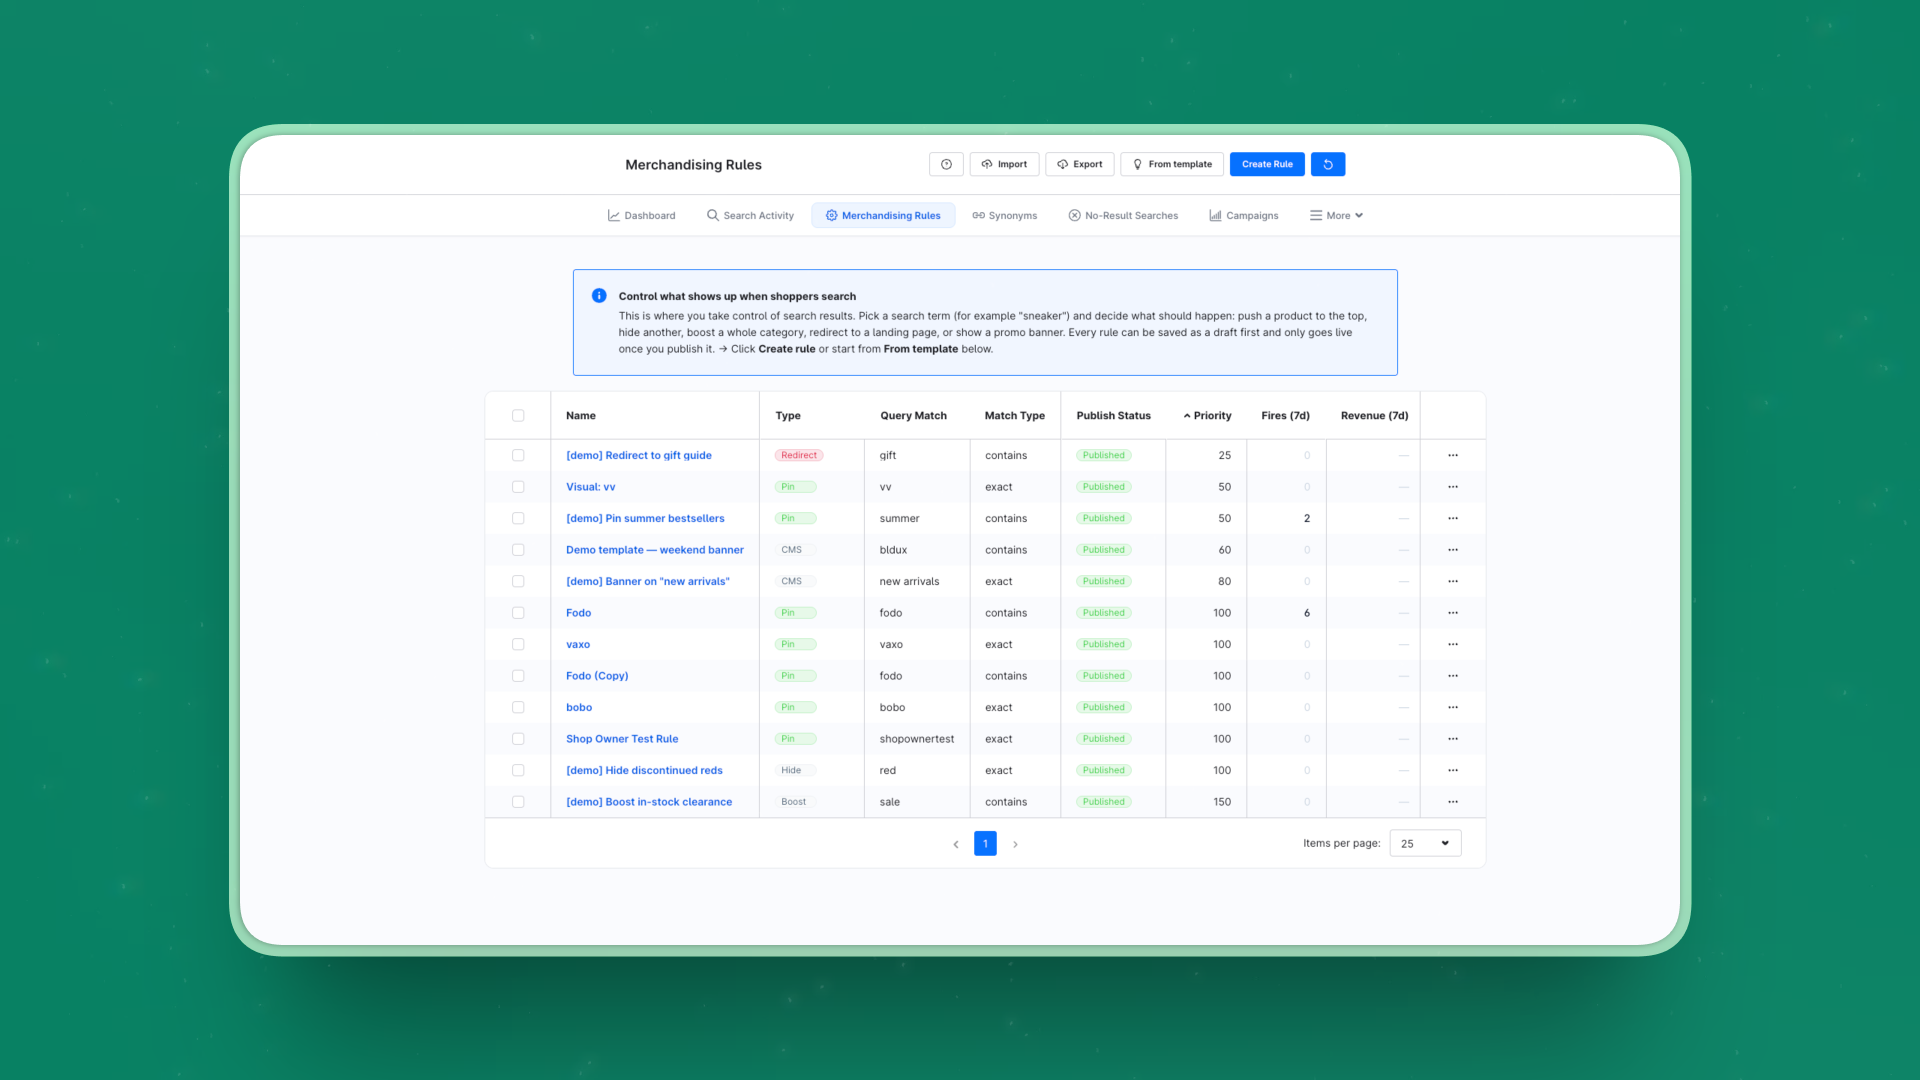The height and width of the screenshot is (1080, 1920).
Task: Click the blue refresh icon button
Action: click(1328, 164)
